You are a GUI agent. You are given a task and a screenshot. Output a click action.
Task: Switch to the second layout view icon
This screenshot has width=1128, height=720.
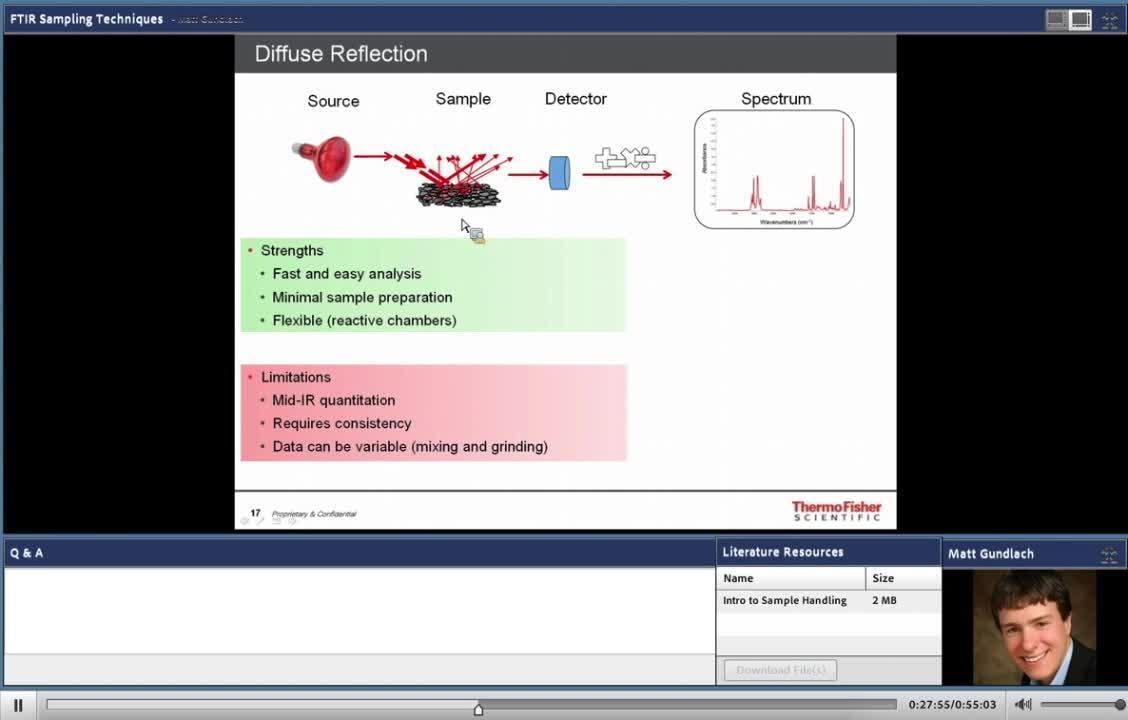tap(1080, 19)
